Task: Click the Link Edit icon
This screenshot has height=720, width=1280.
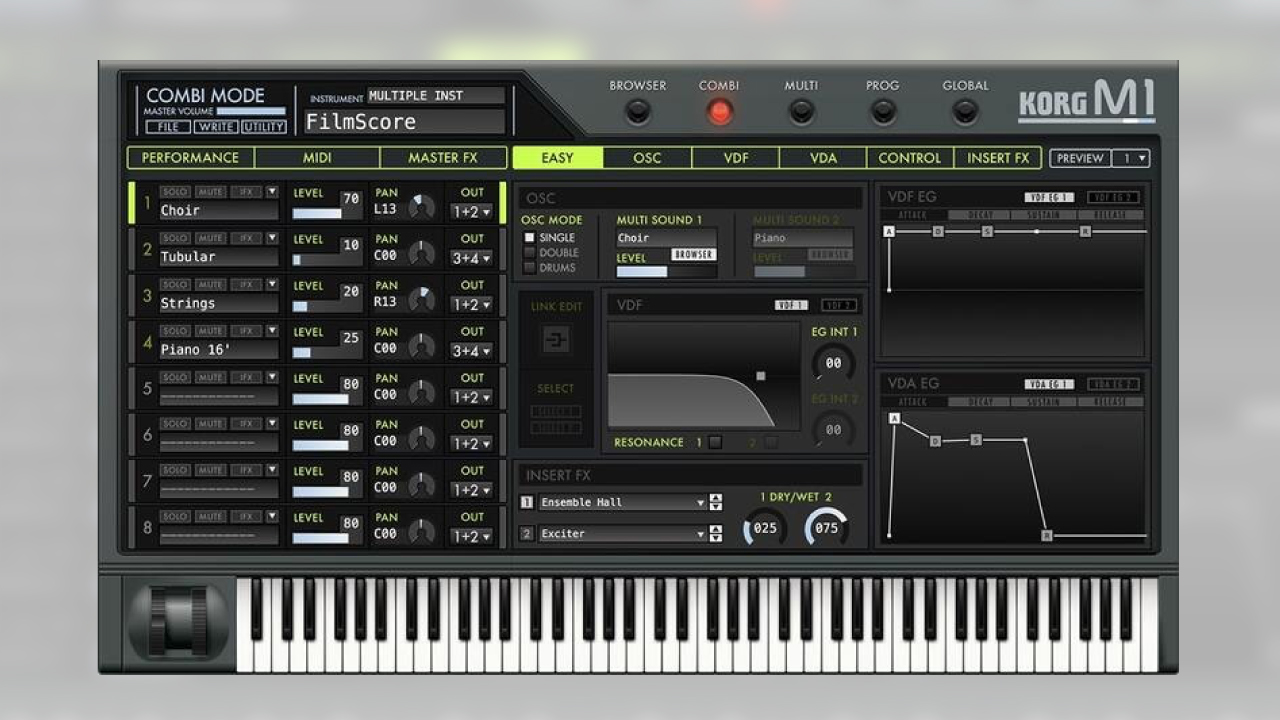Action: tap(555, 340)
